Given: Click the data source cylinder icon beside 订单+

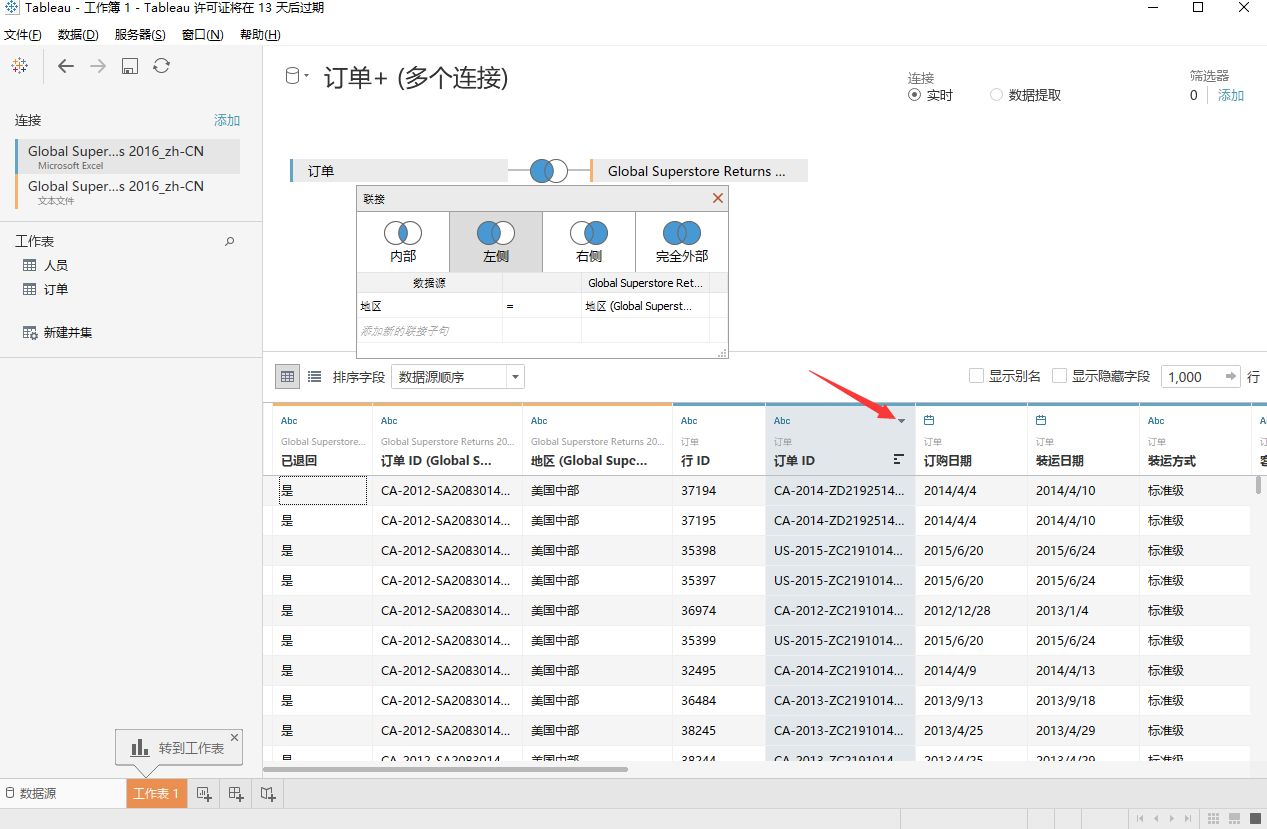Looking at the screenshot, I should coord(292,76).
